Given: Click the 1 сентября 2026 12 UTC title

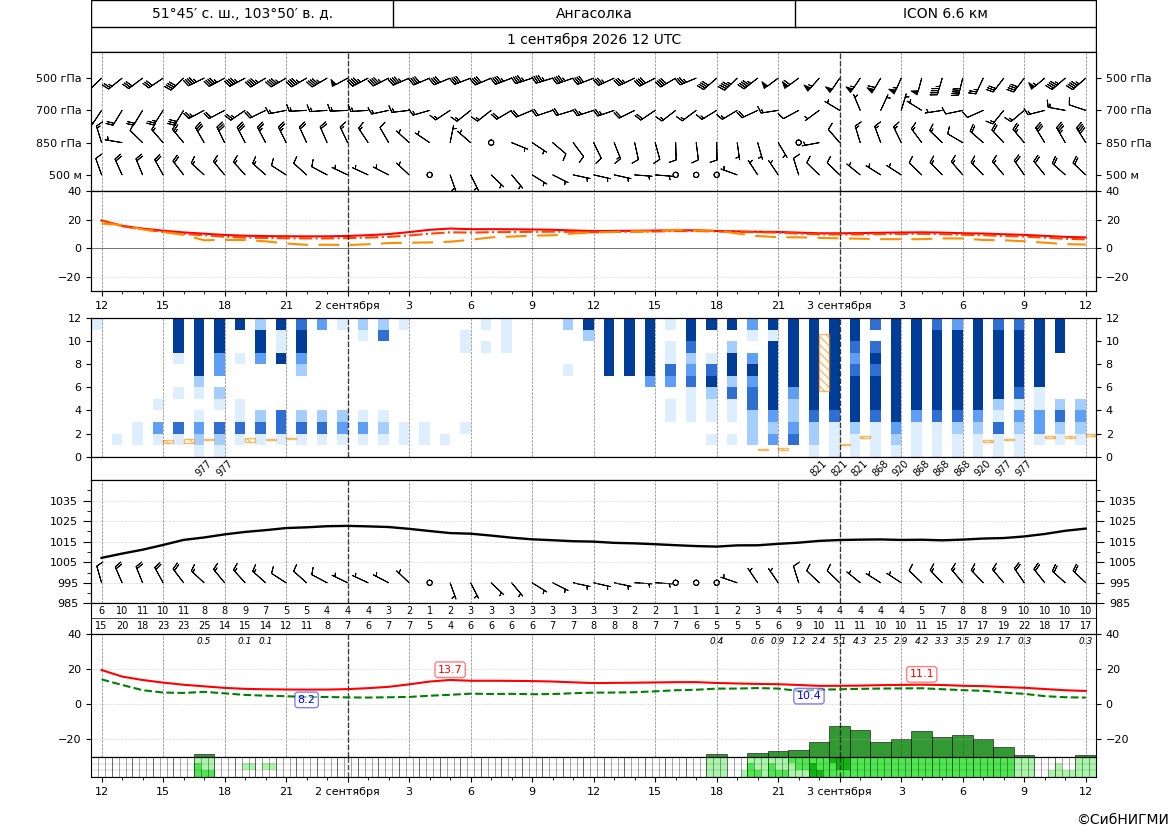Looking at the screenshot, I should tap(594, 40).
